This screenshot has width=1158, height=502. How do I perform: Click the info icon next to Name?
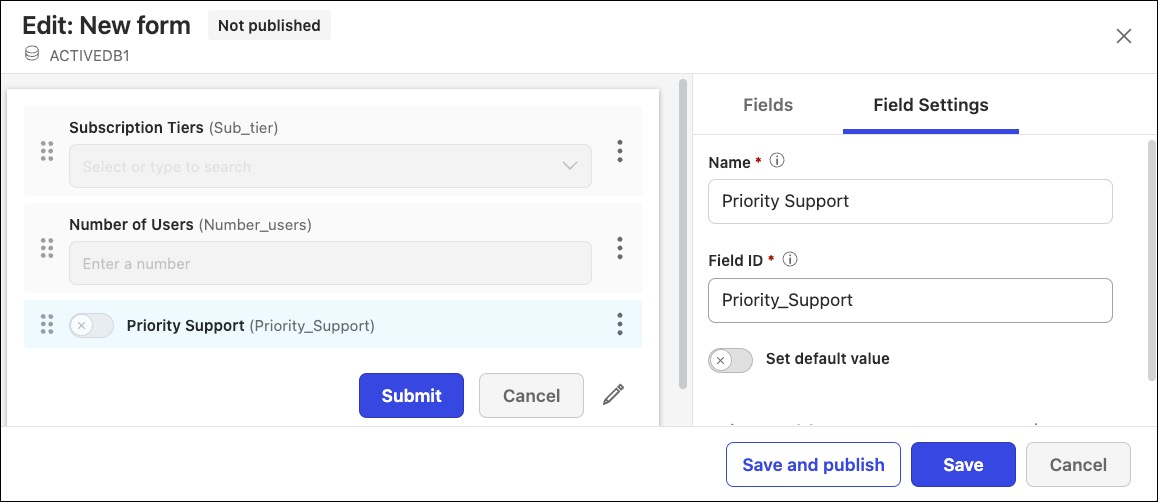tap(776, 160)
